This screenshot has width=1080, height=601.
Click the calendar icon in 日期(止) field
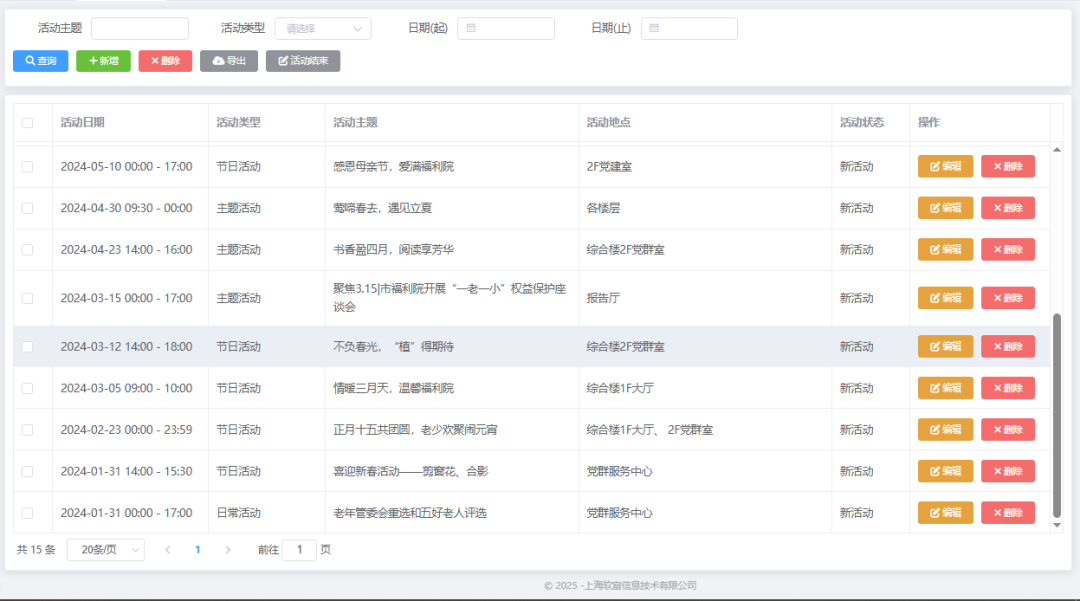point(654,29)
